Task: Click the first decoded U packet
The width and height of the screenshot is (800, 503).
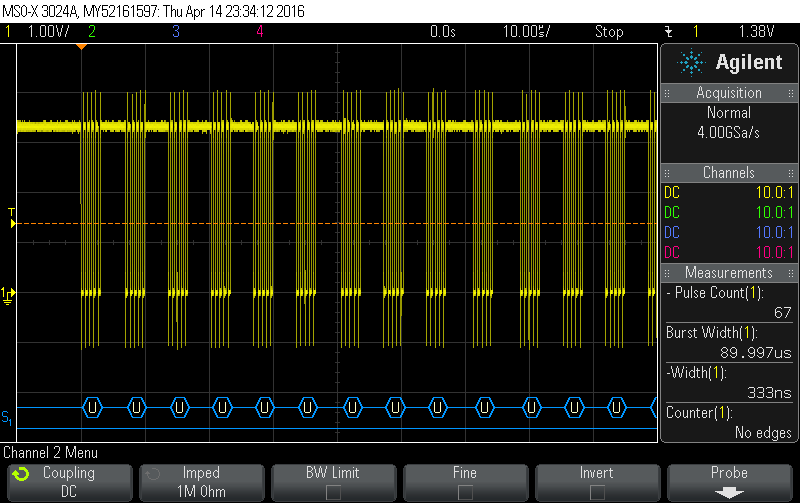Action: [92, 407]
